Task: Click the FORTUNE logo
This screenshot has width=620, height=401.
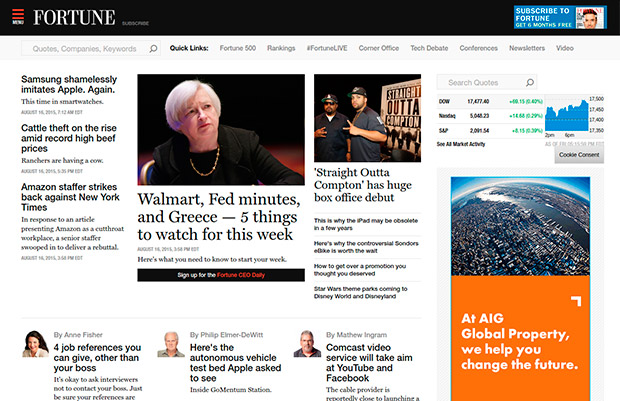Action: 74,17
